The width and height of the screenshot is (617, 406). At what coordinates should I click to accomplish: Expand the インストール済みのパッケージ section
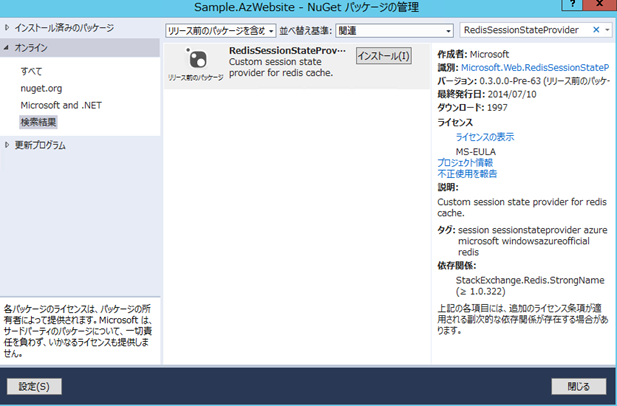click(7, 28)
